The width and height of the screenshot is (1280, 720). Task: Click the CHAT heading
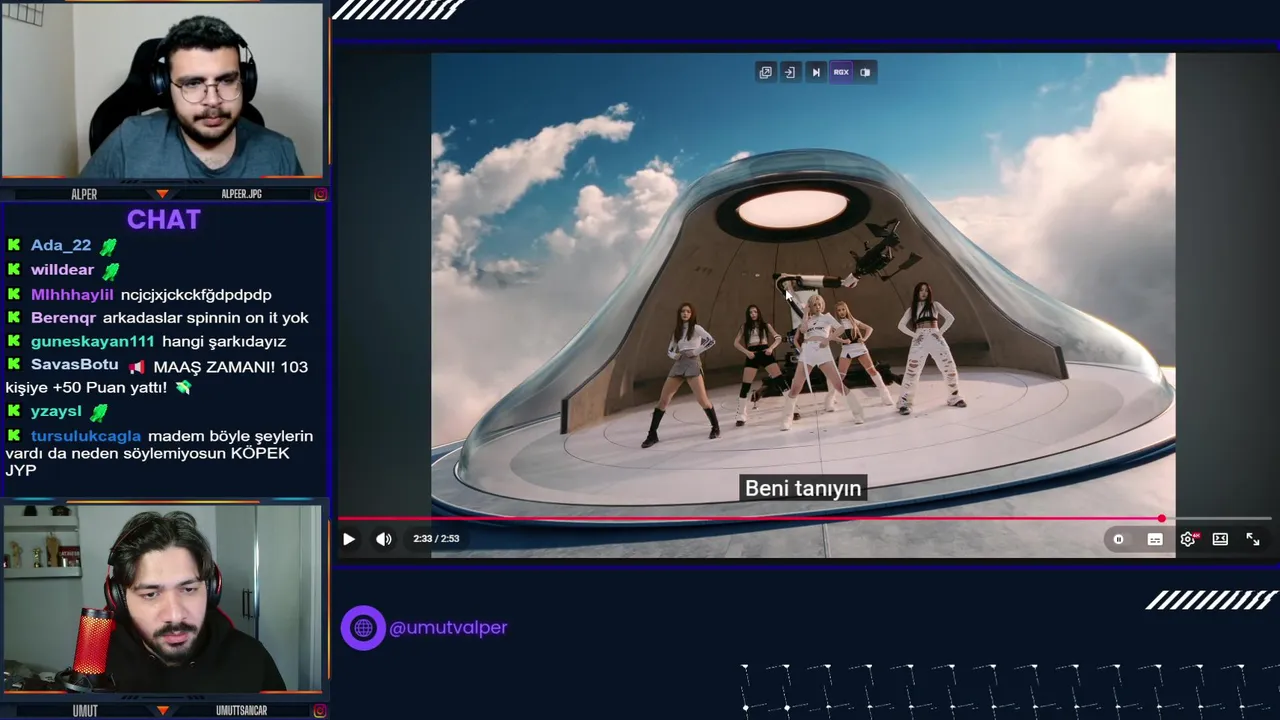pos(163,220)
